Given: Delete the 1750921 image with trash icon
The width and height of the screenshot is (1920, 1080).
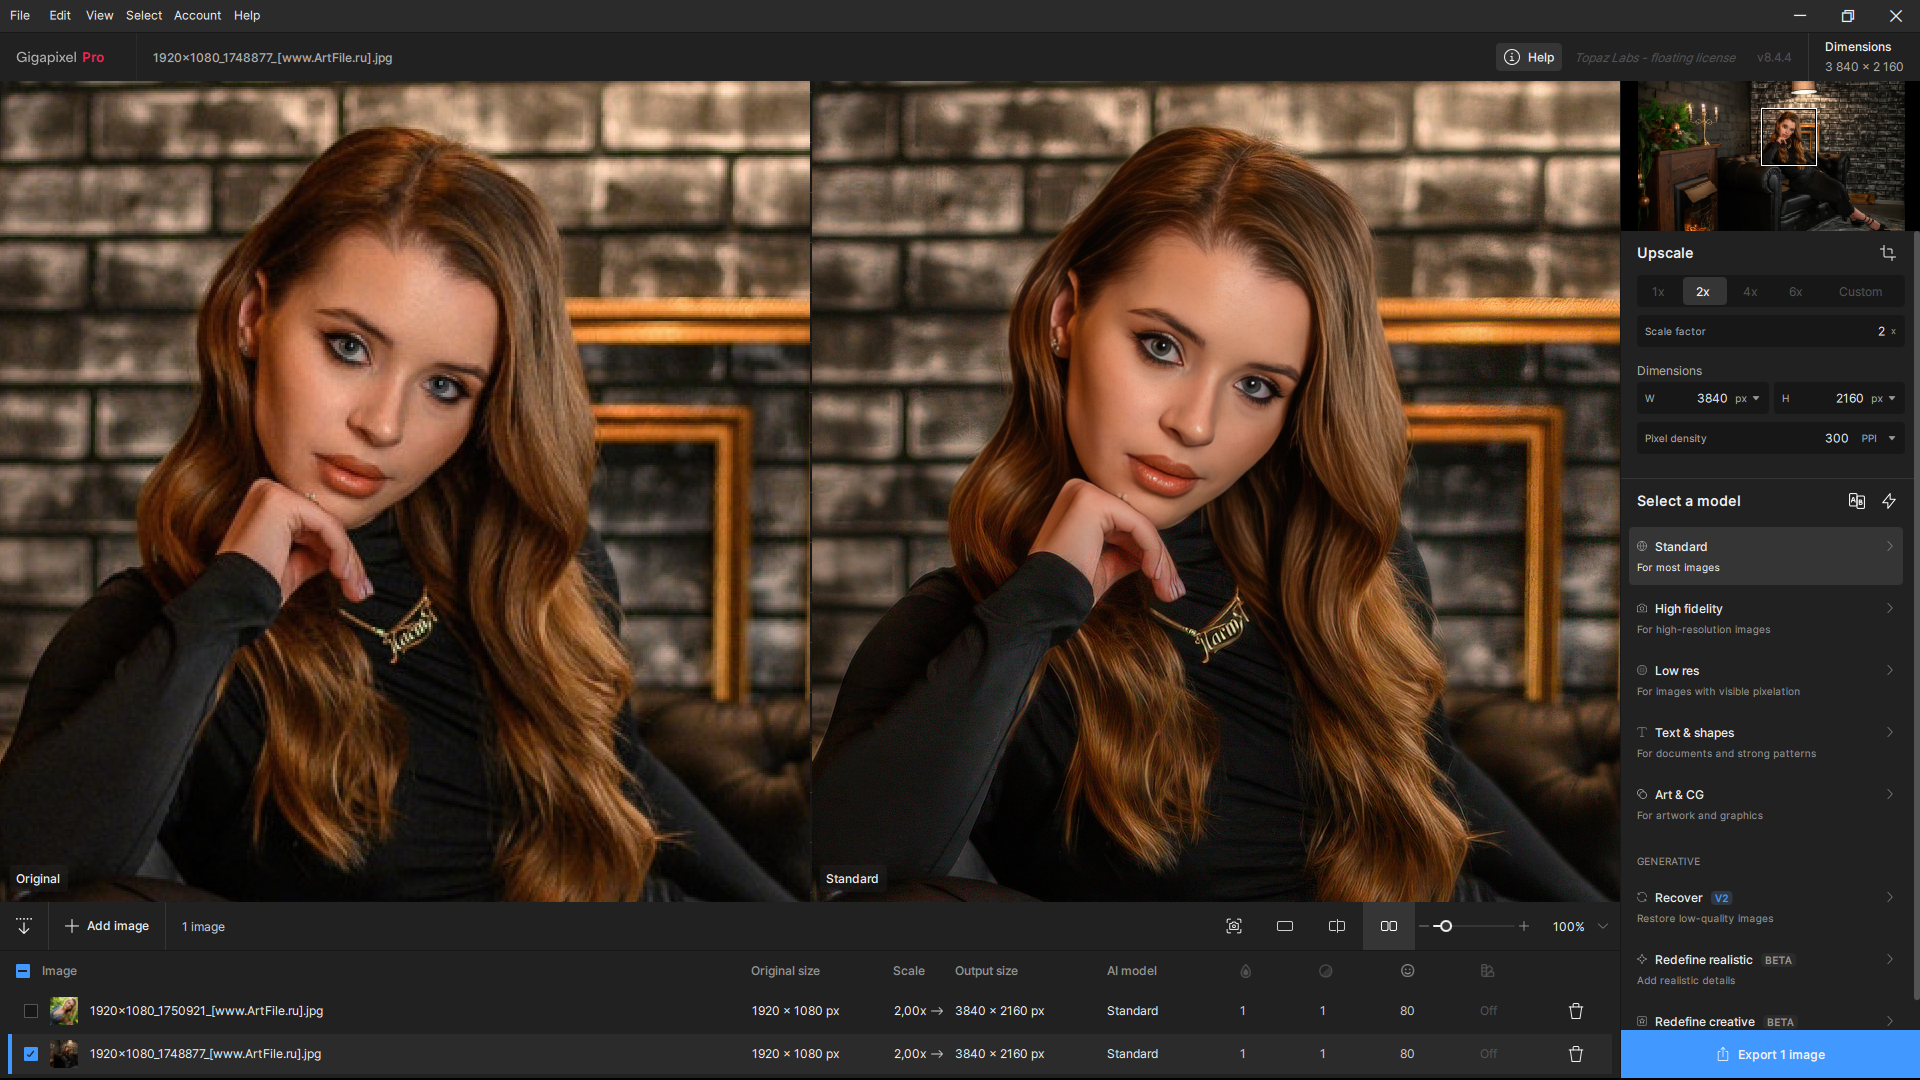Looking at the screenshot, I should (1576, 1011).
